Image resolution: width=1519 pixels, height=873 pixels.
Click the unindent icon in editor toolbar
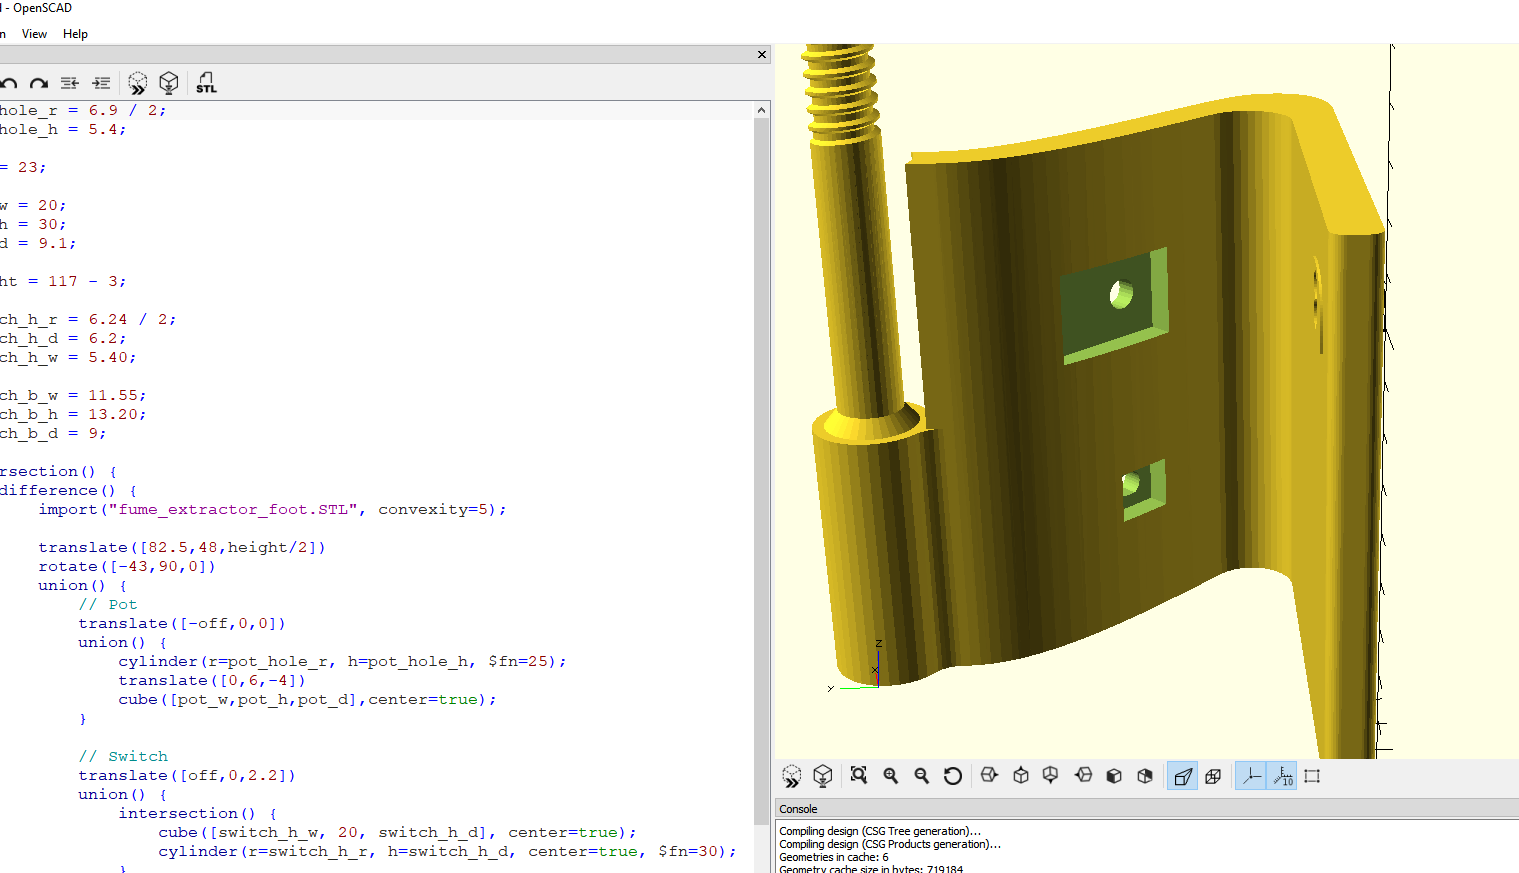pos(69,83)
